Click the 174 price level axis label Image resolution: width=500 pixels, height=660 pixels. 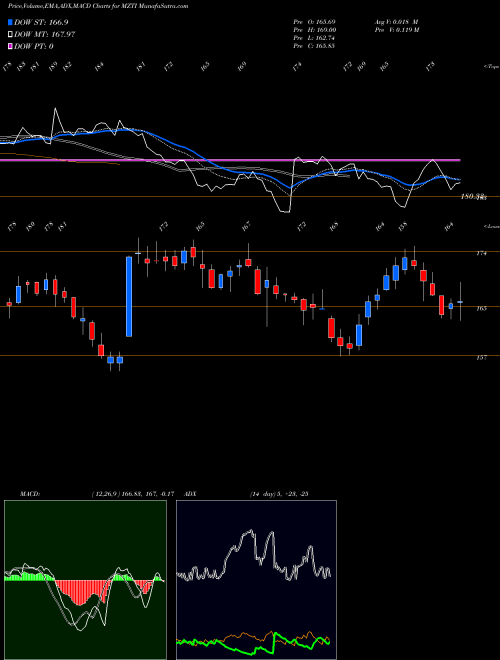coord(482,253)
